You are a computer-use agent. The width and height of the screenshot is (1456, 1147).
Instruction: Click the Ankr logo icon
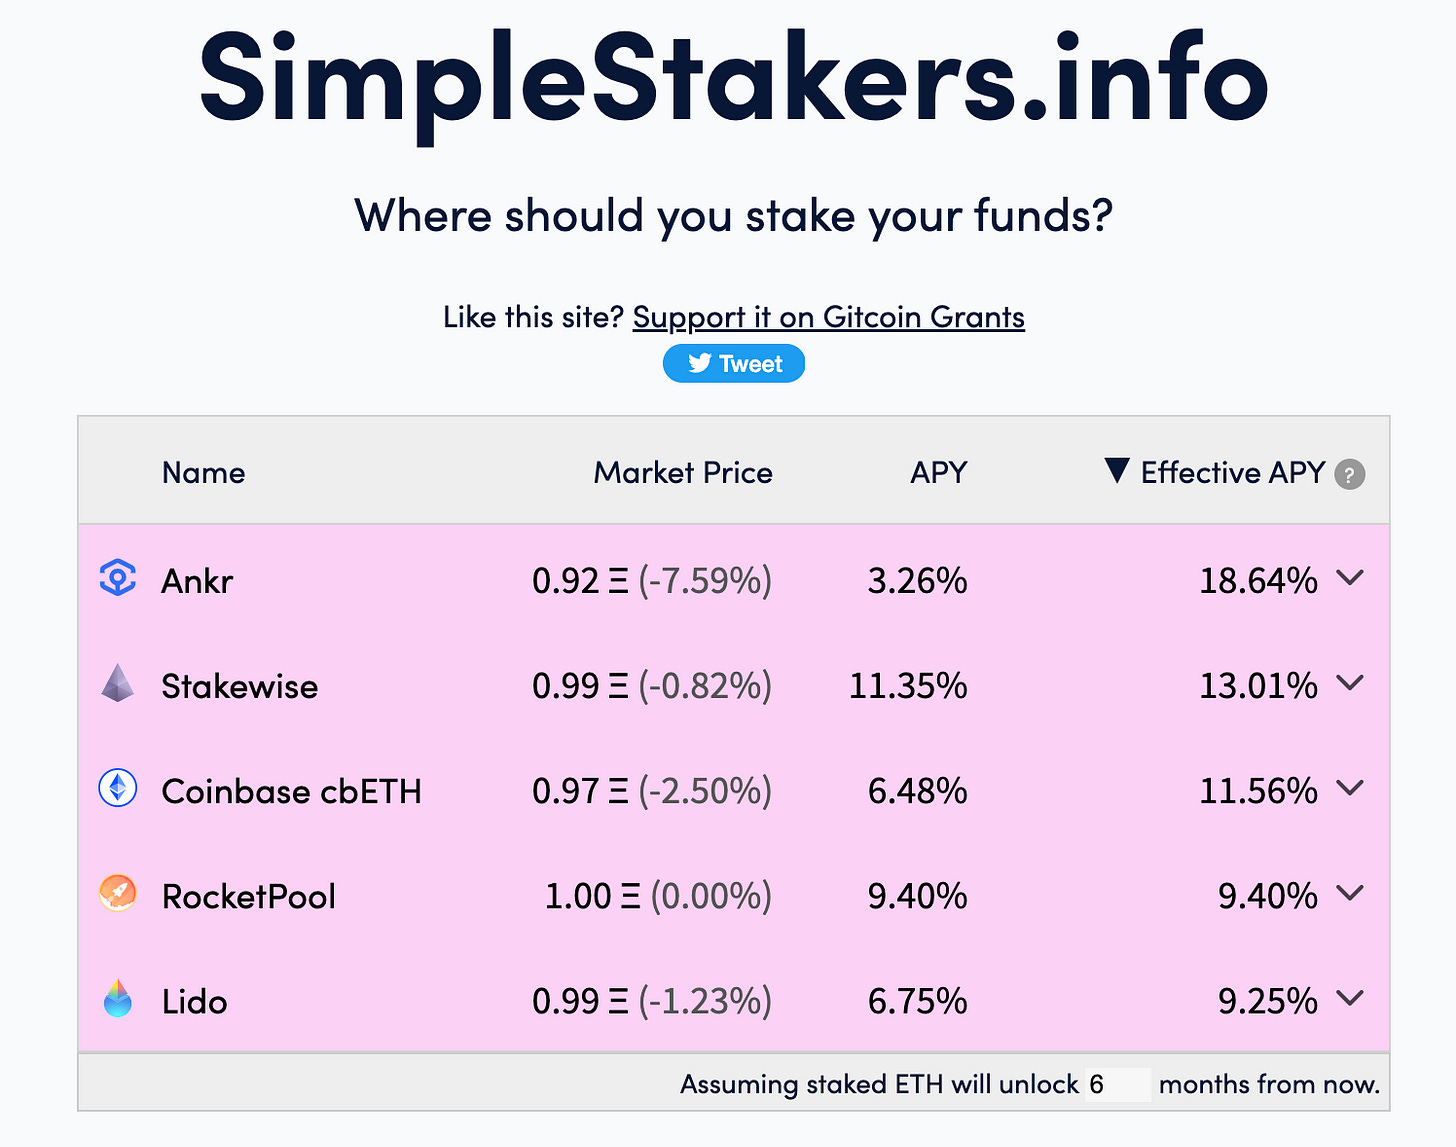click(118, 578)
